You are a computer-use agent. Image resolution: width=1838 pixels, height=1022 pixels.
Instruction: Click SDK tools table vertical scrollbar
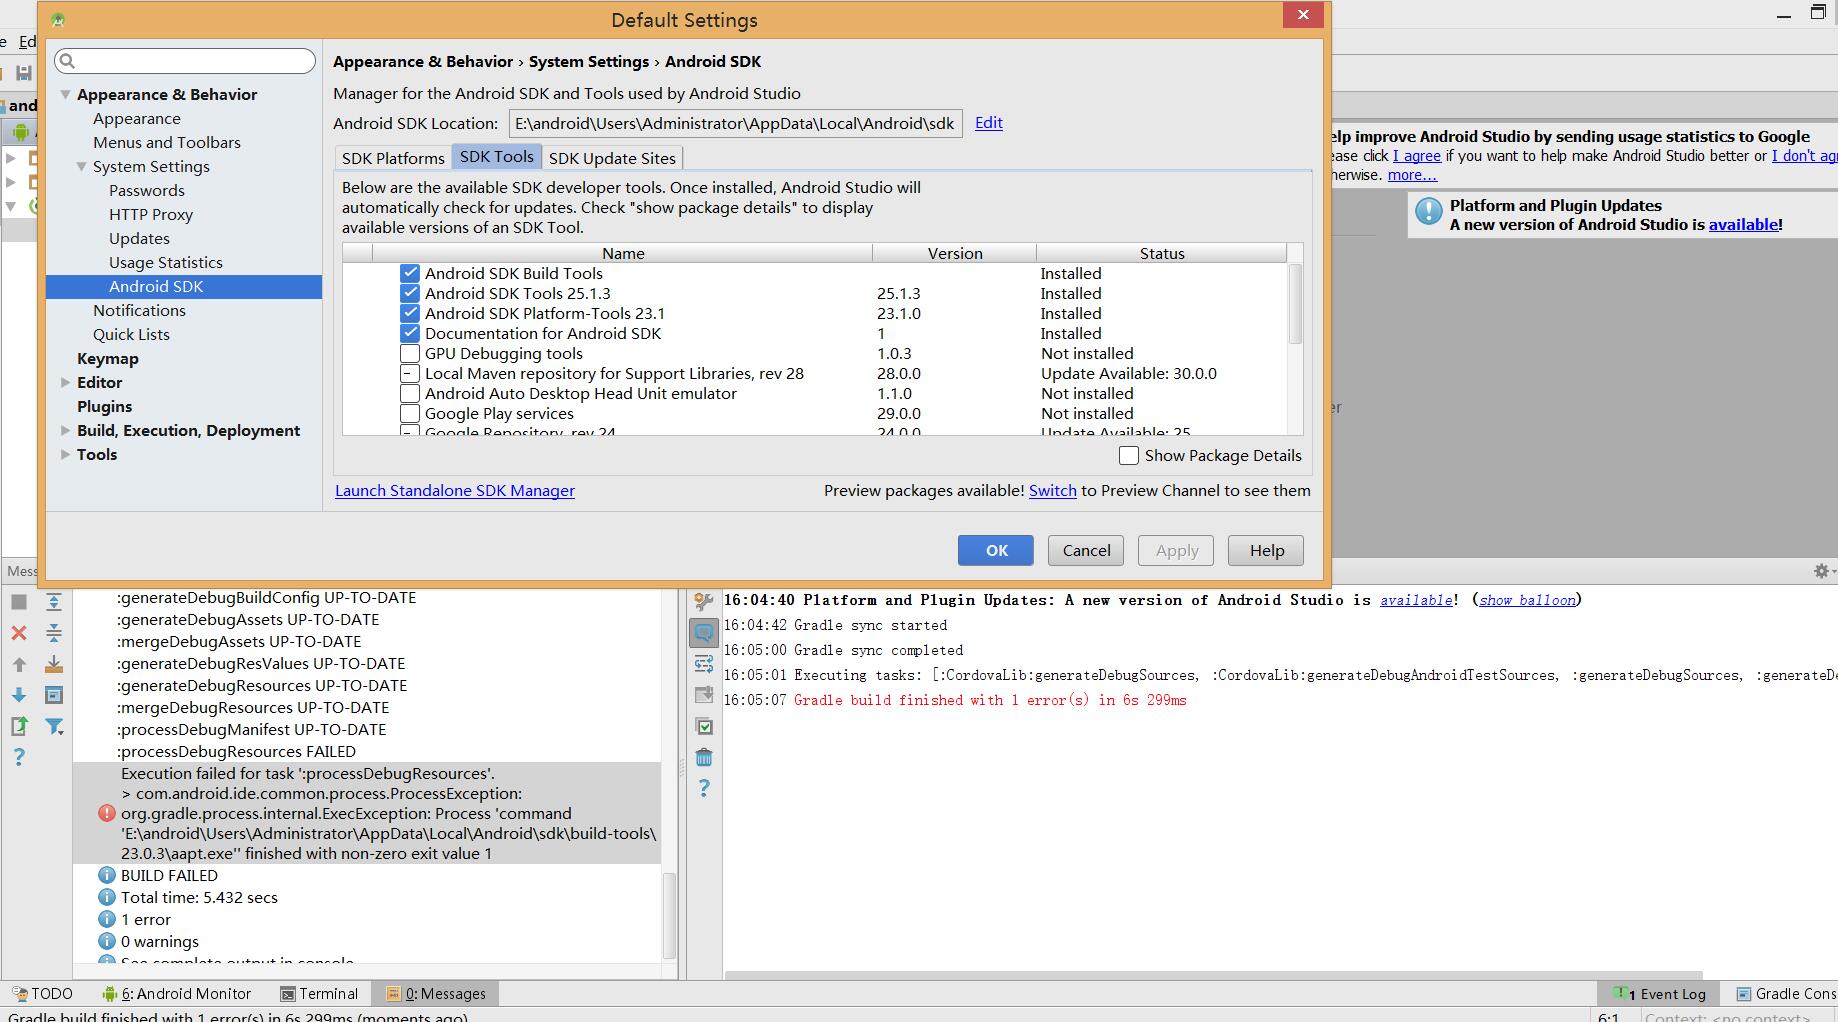(x=1295, y=304)
